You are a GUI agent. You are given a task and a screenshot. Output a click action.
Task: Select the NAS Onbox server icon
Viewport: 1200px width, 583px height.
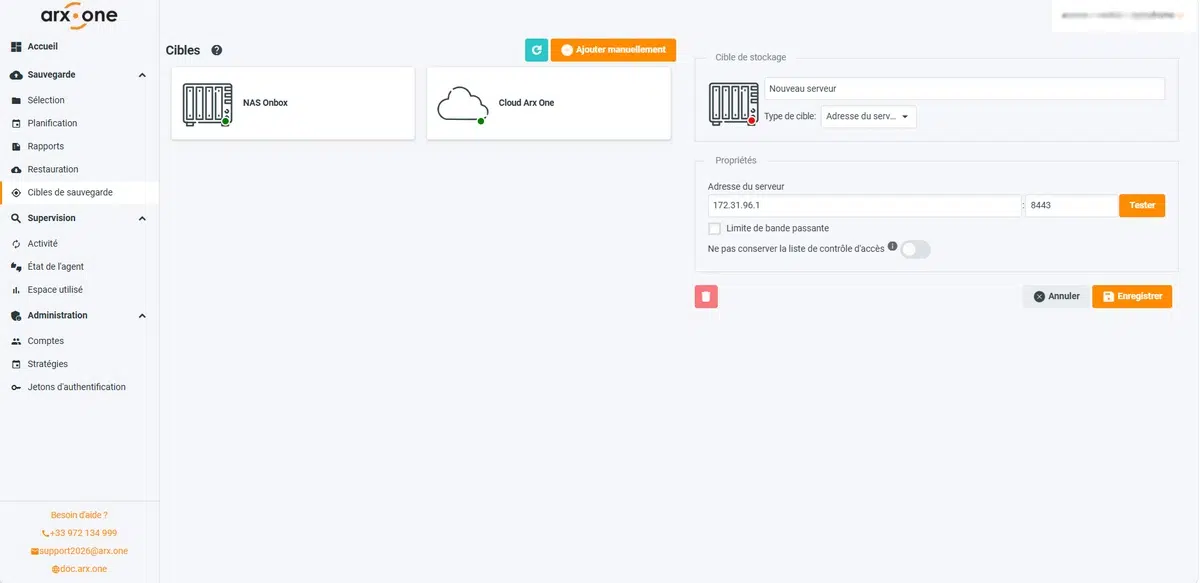[207, 104]
